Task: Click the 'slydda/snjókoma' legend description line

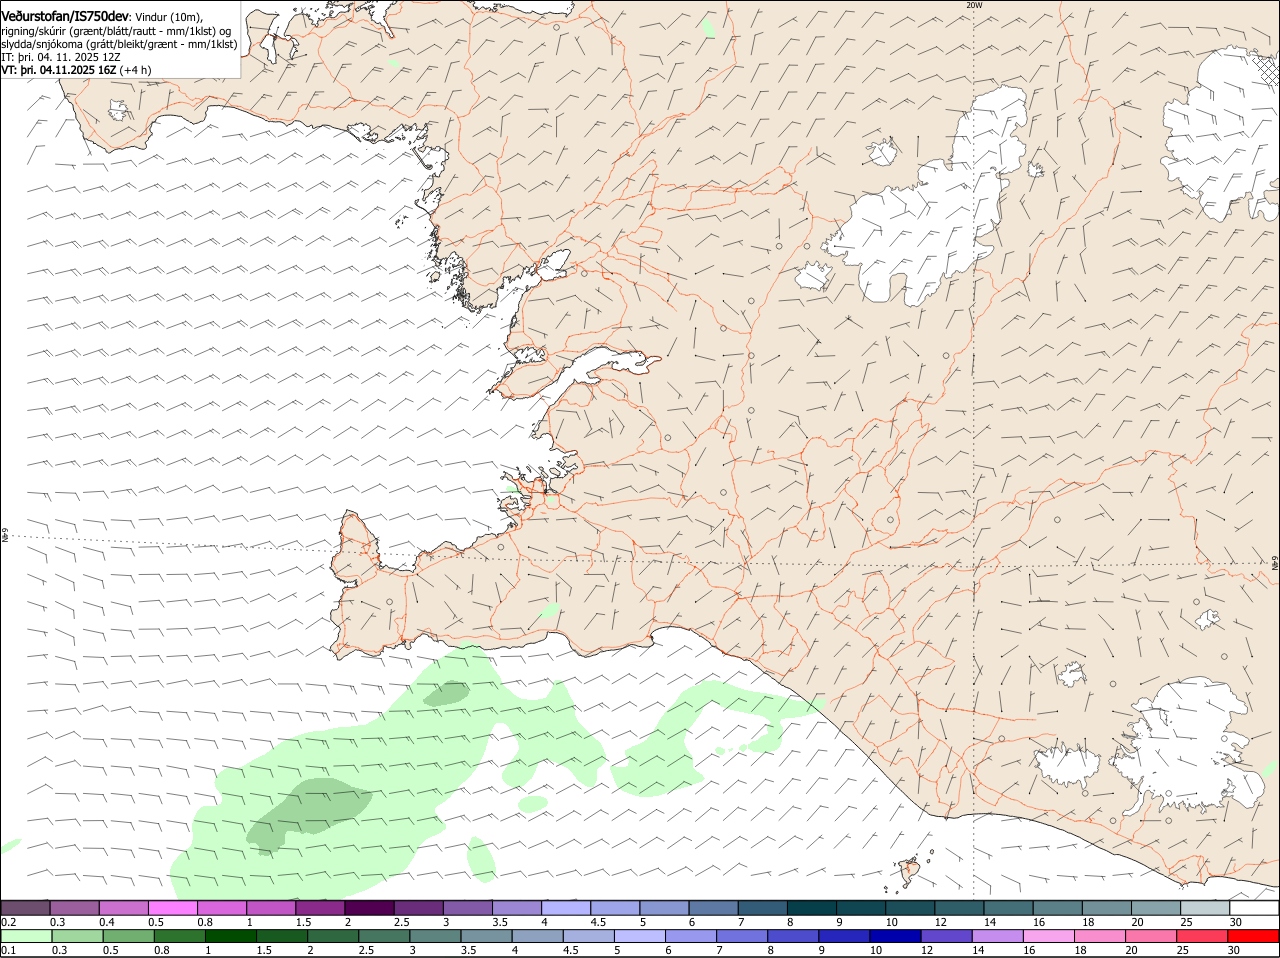Action: [x=119, y=44]
